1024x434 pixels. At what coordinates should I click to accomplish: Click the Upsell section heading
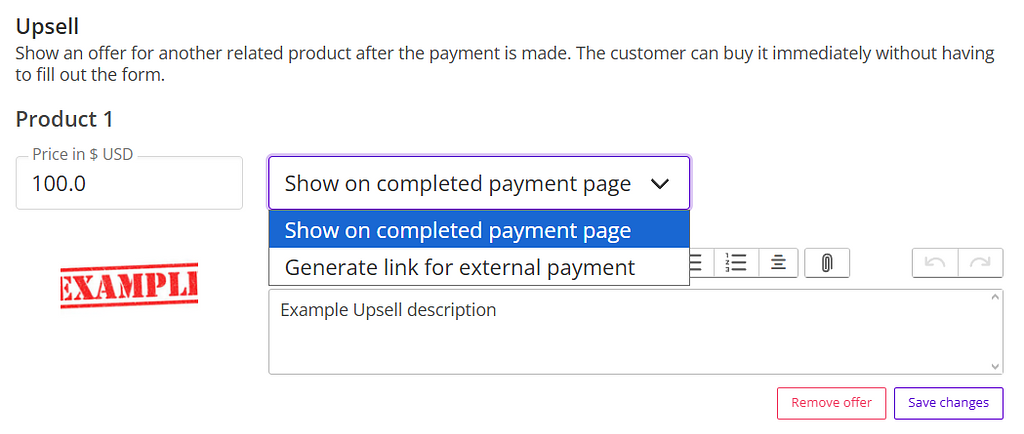[x=47, y=26]
